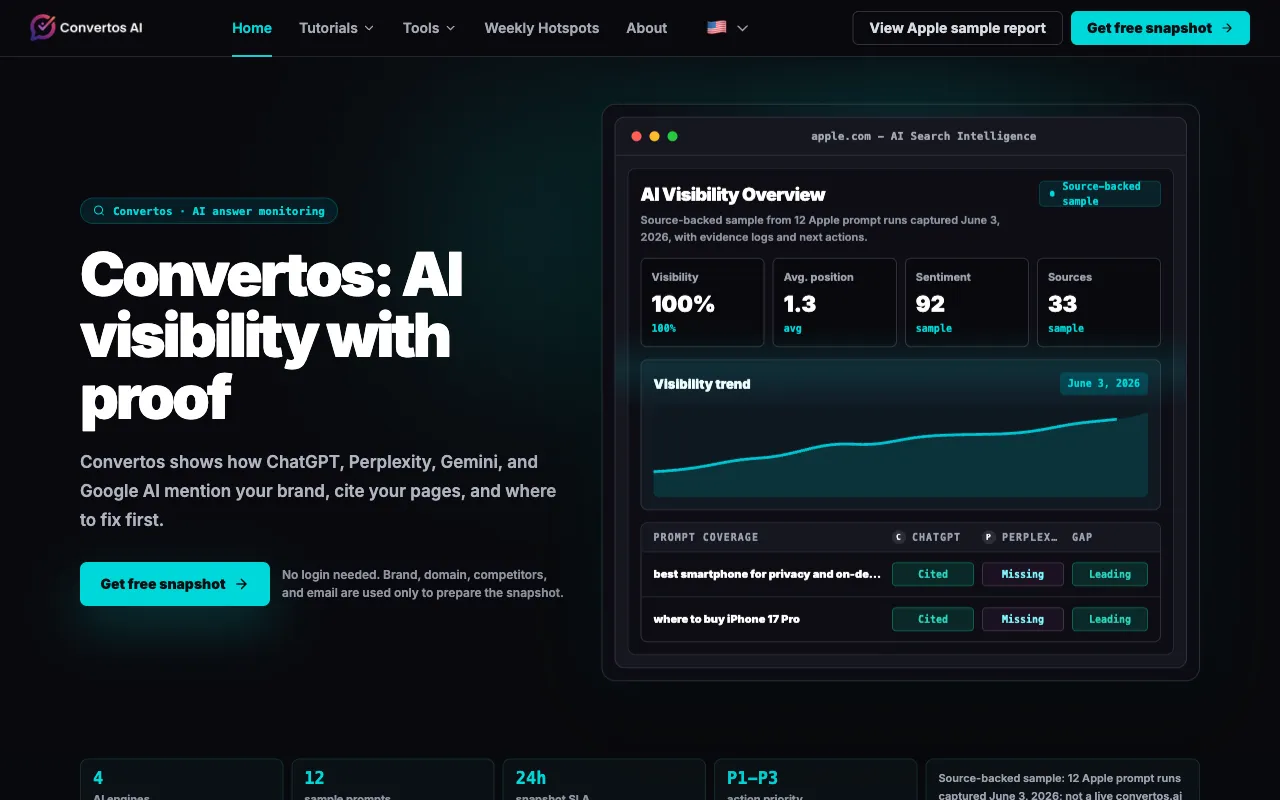The height and width of the screenshot is (800, 1280).
Task: Click the AI Visibility Overview heading
Action: [733, 194]
